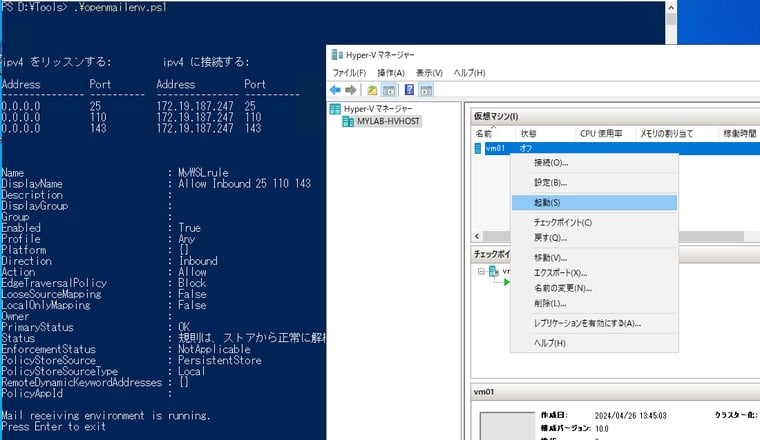Click 'Press Enter to exit' line in PowerShell
Screen dimensions: 760x440
tap(53, 426)
